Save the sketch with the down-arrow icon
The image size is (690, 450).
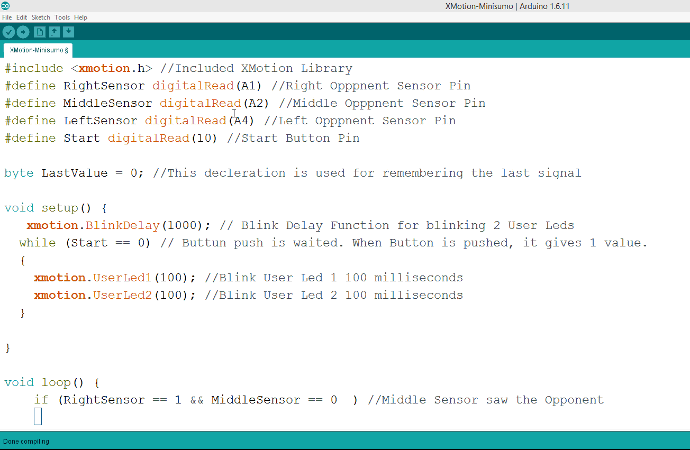(67, 32)
